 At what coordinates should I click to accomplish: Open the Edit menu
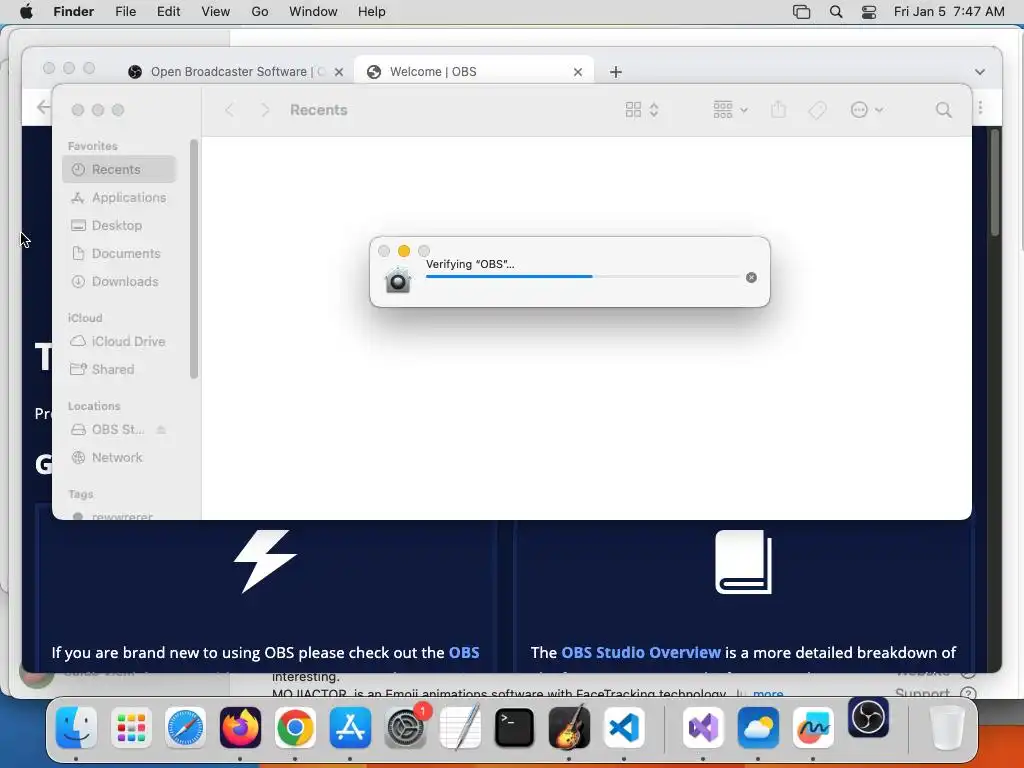[168, 12]
